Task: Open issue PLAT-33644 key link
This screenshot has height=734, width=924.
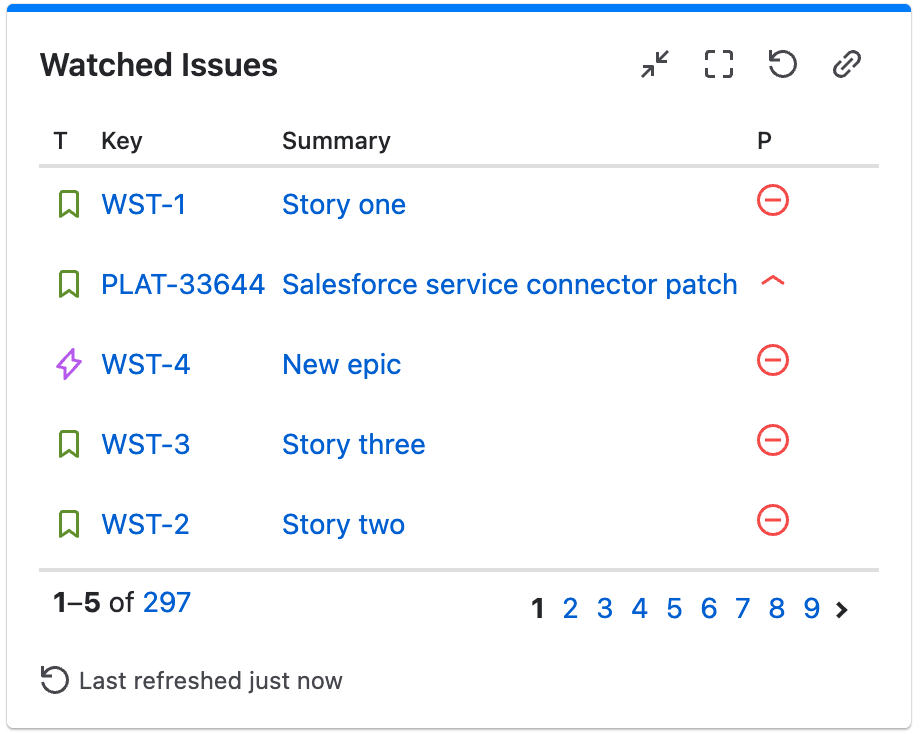Action: (183, 285)
